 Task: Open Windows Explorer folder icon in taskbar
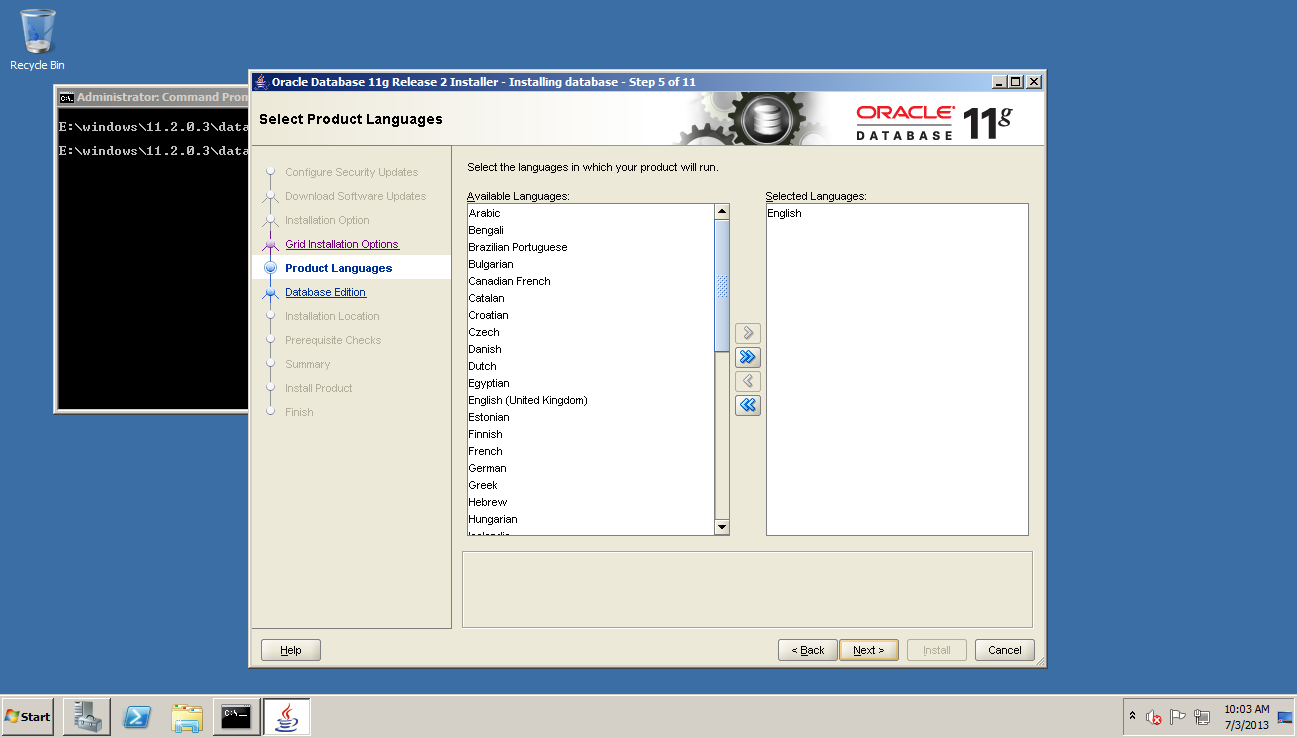[x=187, y=717]
